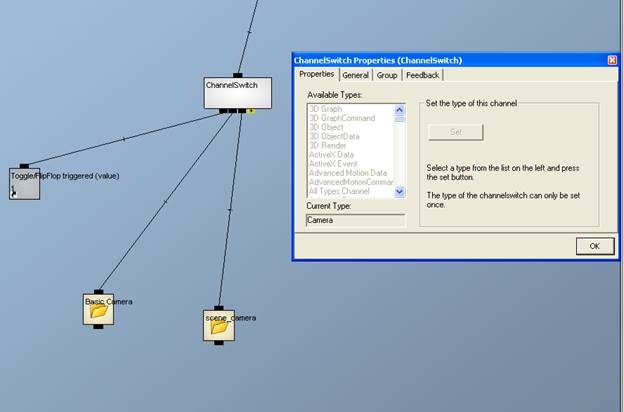
Task: Click the Current Type field showing Camera
Action: pos(354,219)
